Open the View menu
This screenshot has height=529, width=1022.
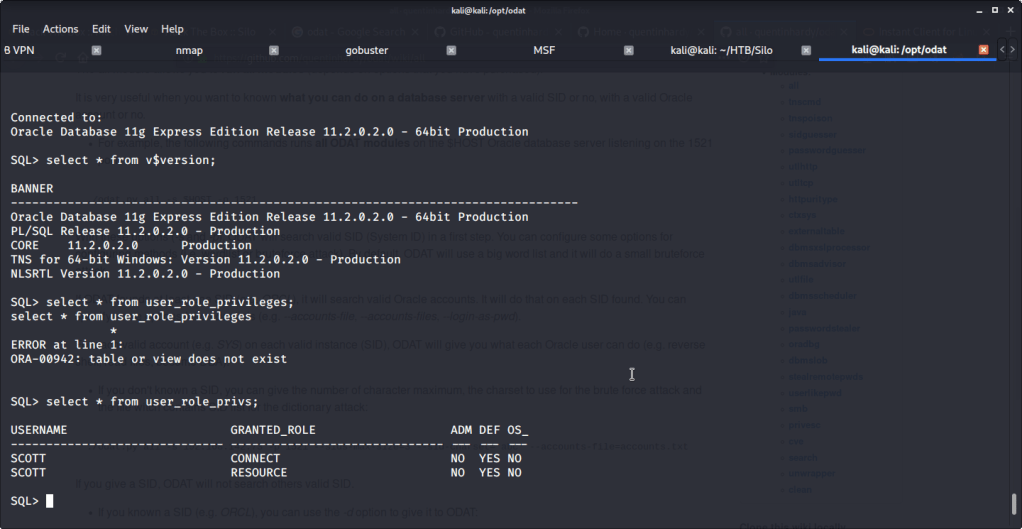(x=136, y=29)
